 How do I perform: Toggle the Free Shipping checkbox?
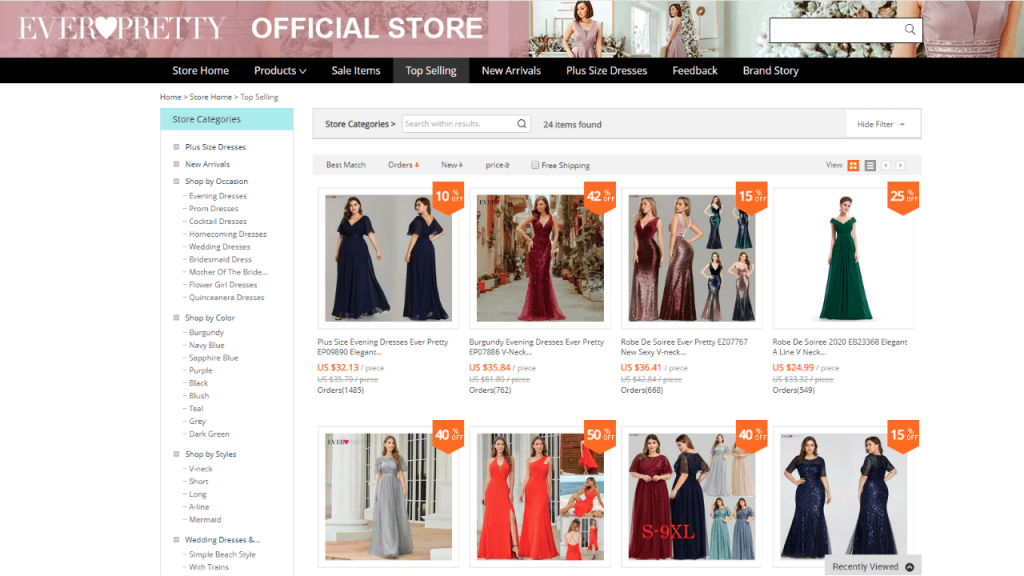[x=535, y=165]
